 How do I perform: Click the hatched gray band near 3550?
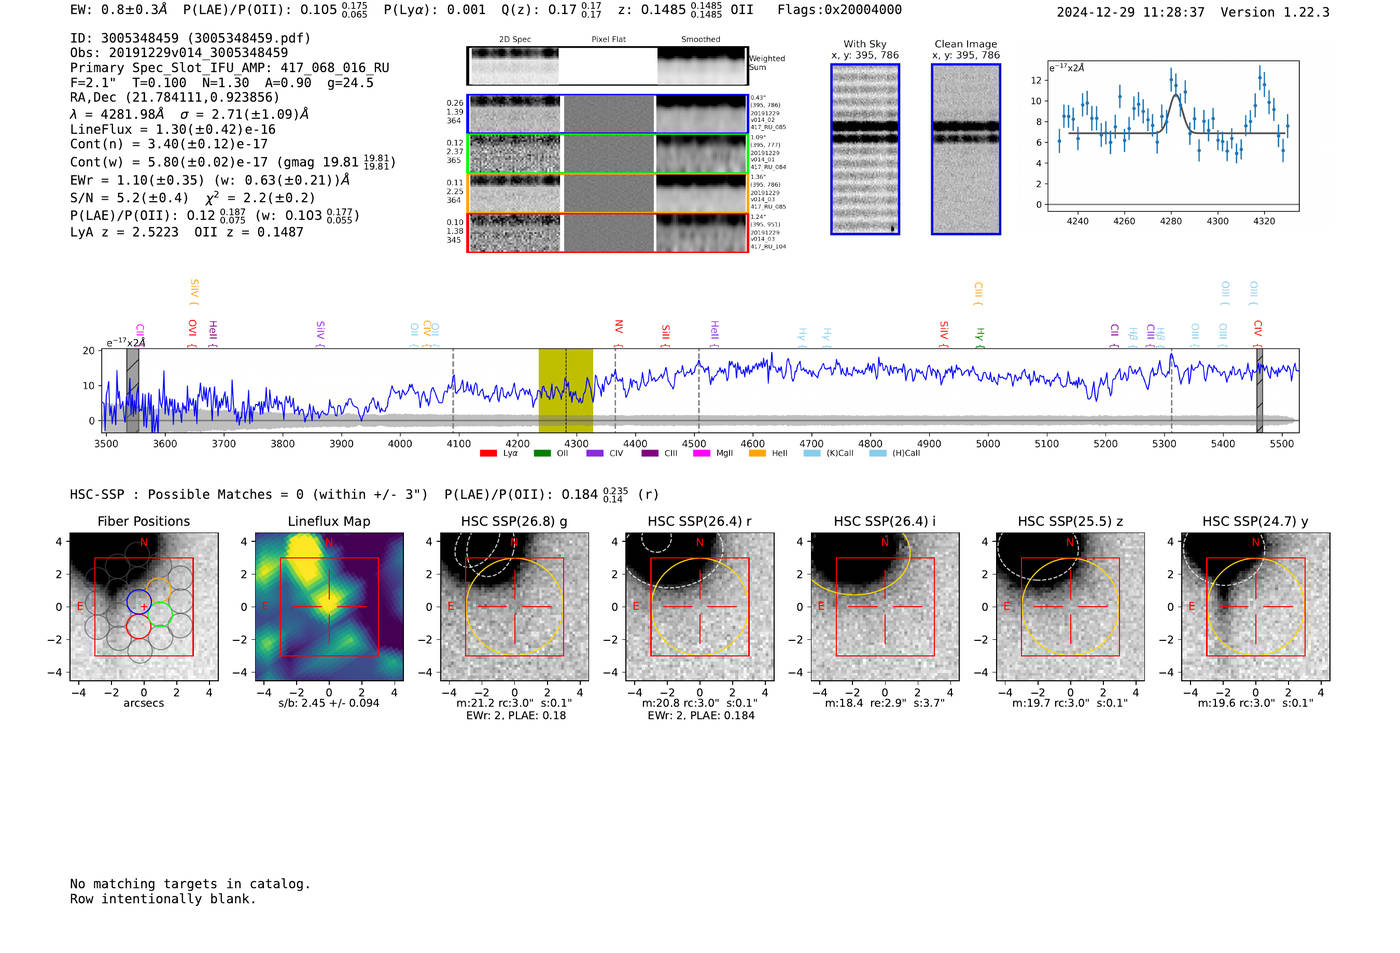pos(133,390)
